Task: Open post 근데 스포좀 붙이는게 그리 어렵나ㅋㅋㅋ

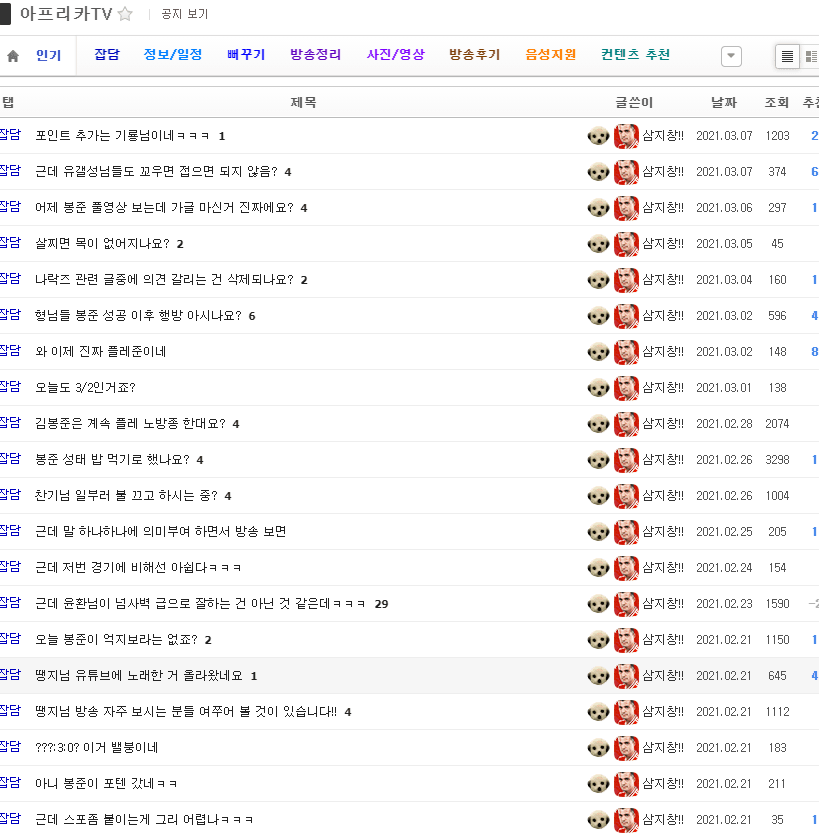Action: pyautogui.click(x=144, y=819)
